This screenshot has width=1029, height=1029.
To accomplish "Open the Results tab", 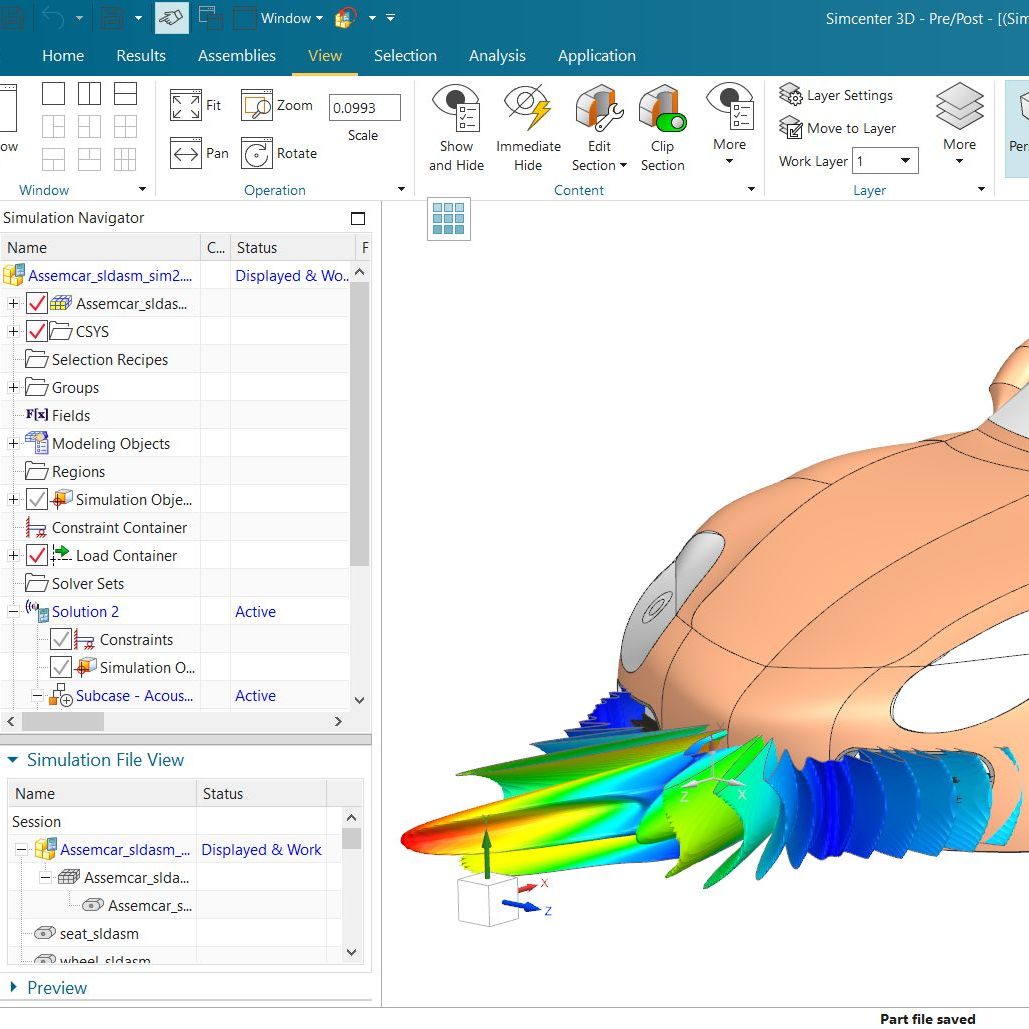I will pos(141,56).
